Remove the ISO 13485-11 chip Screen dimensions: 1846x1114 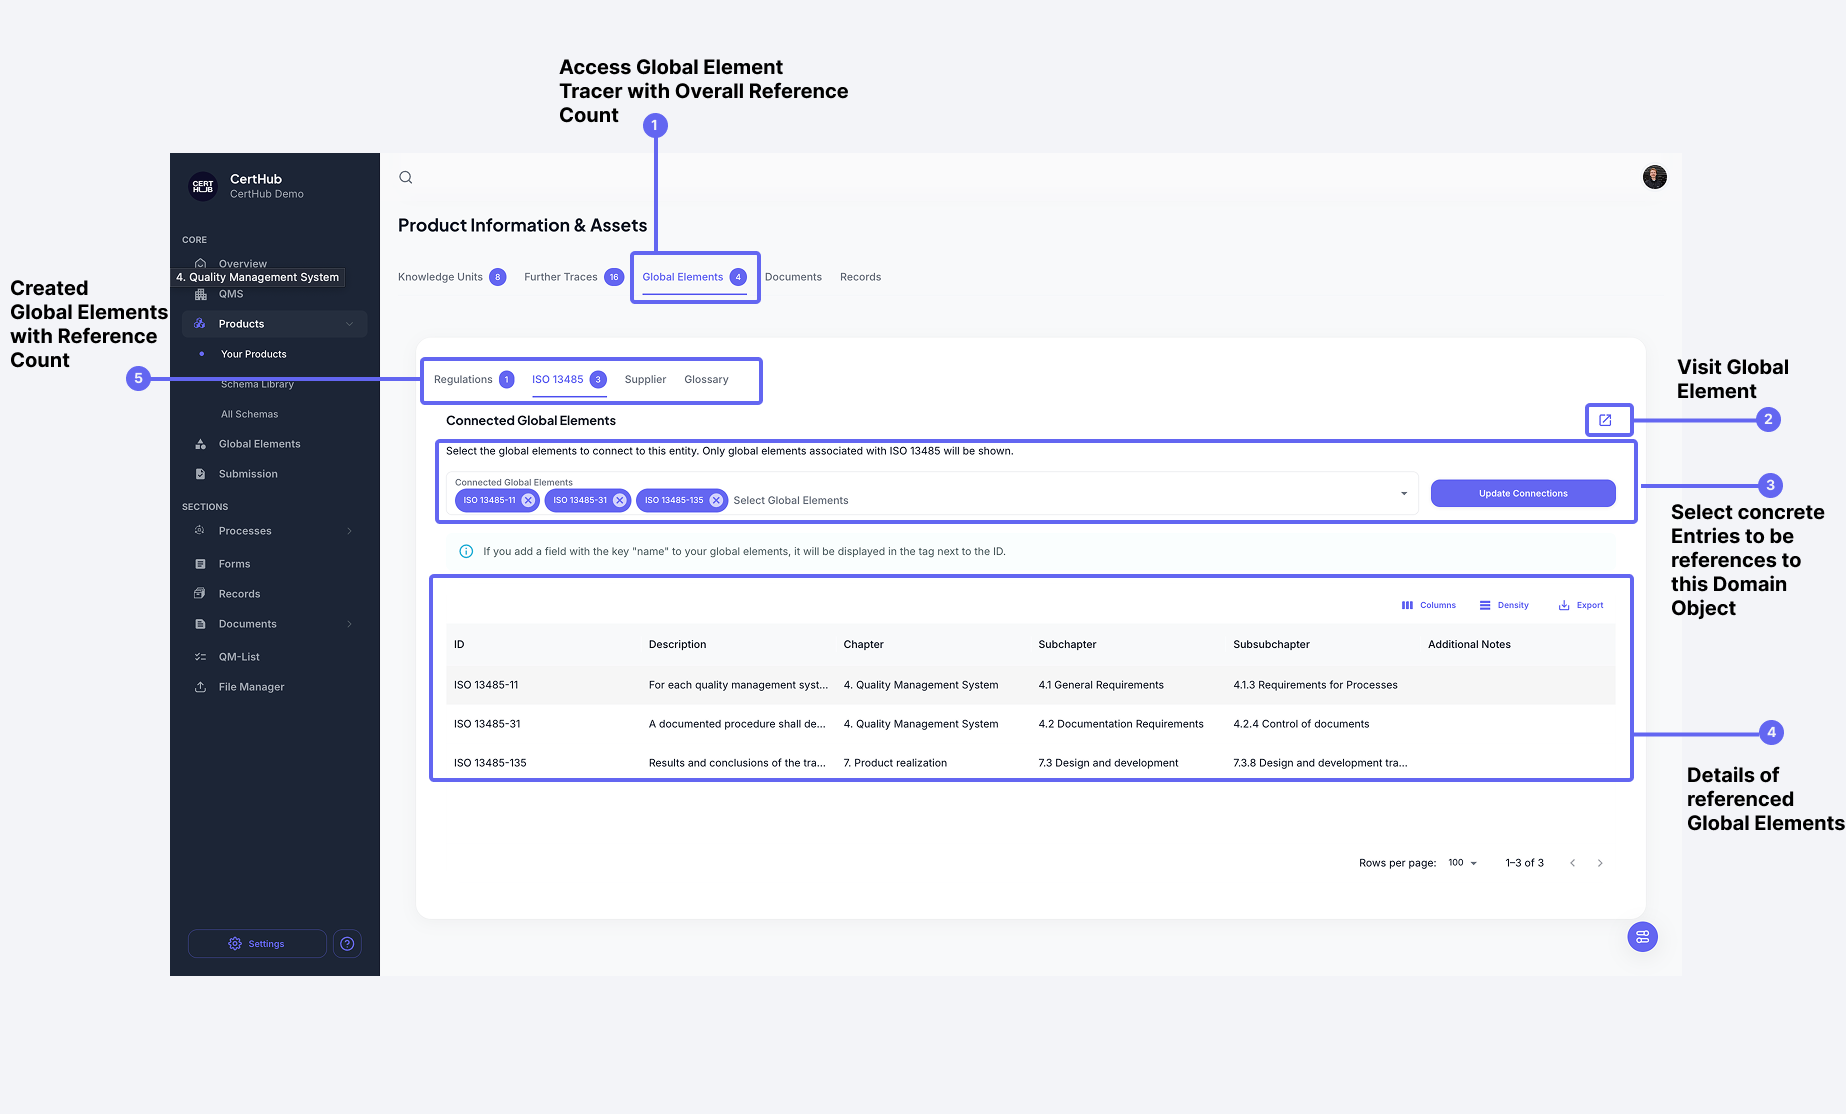(x=528, y=501)
